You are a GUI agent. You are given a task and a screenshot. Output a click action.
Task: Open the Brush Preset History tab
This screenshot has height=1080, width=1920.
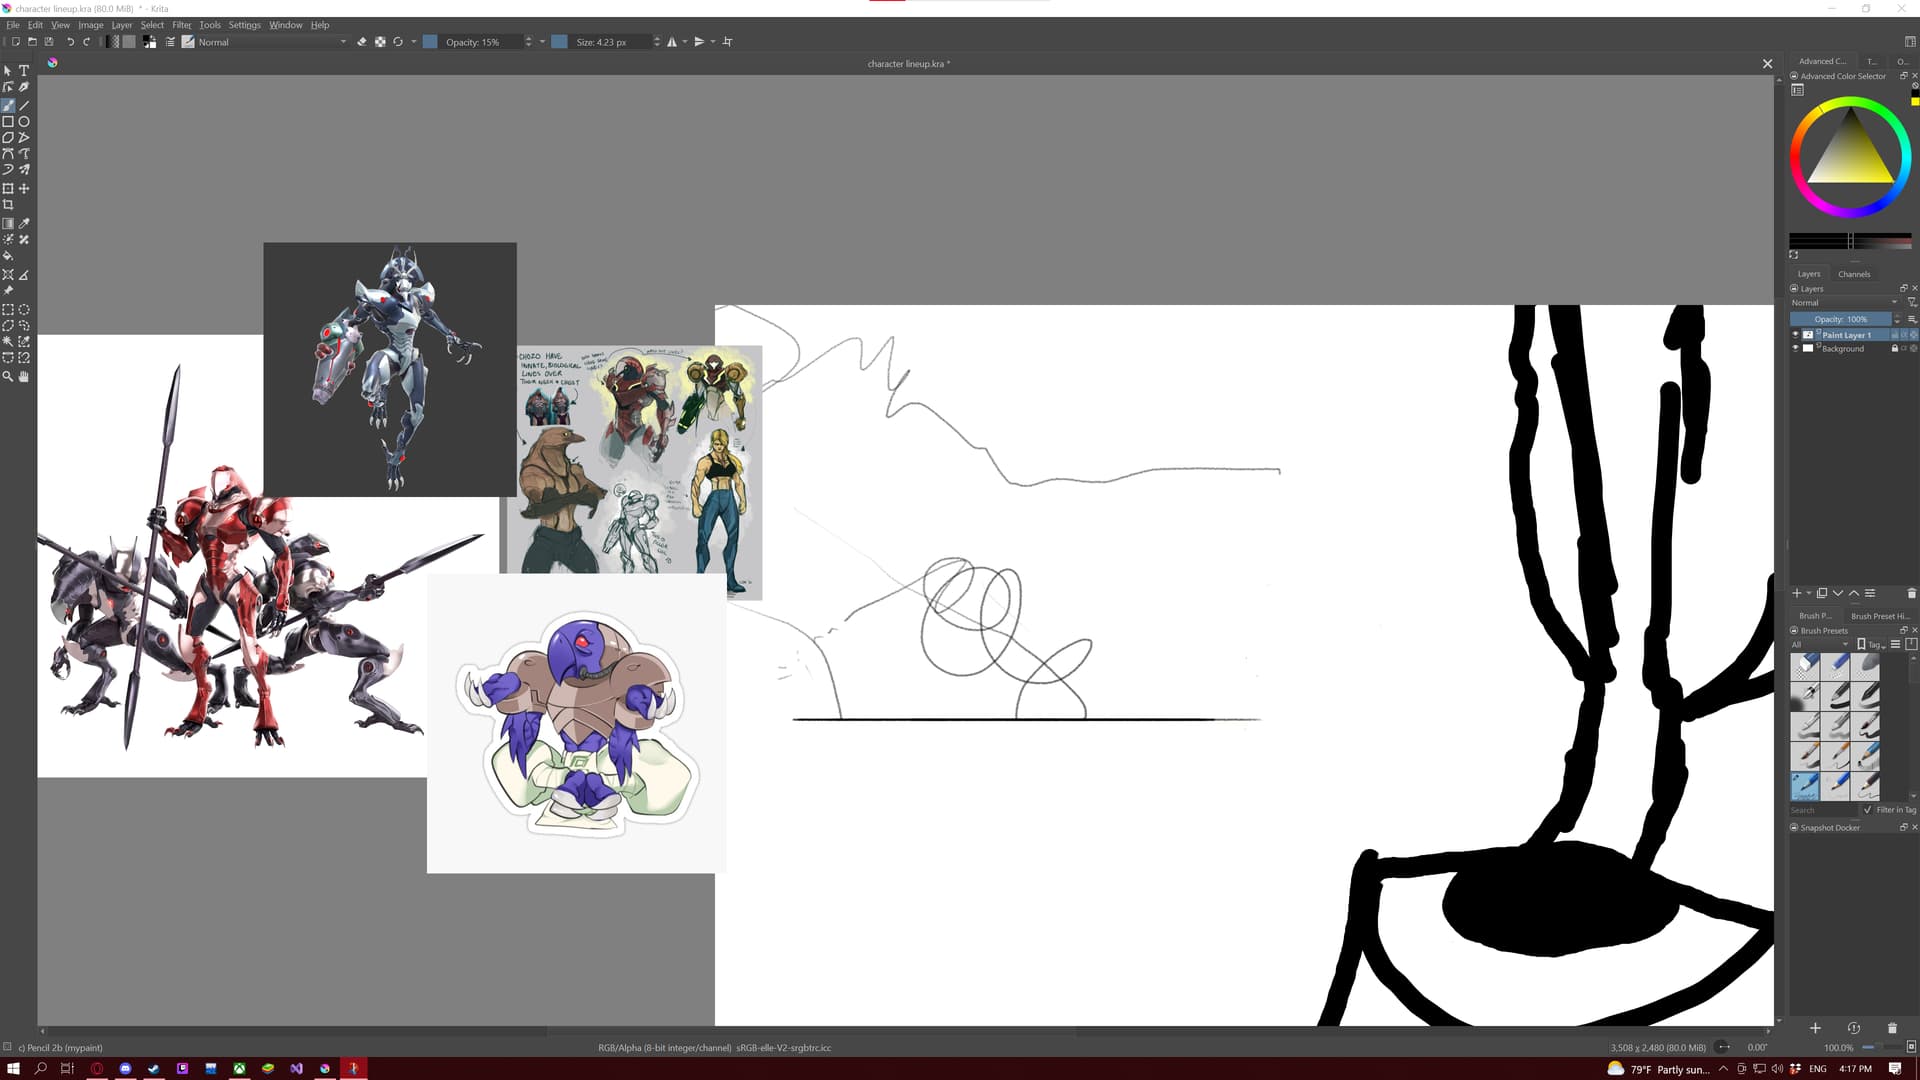[x=1879, y=616]
